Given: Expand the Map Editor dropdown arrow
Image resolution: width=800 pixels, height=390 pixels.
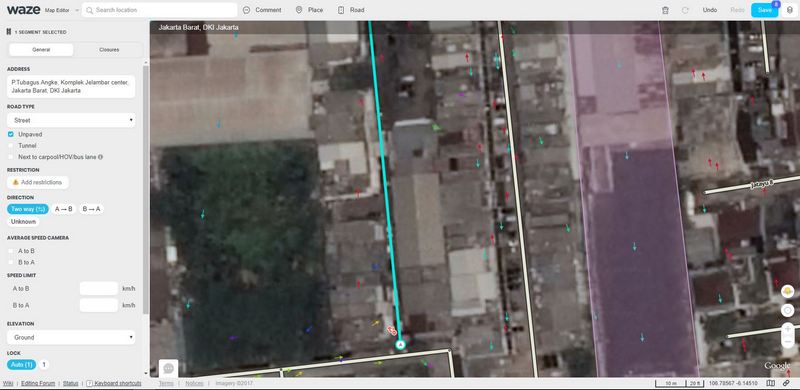Looking at the screenshot, I should [77, 10].
